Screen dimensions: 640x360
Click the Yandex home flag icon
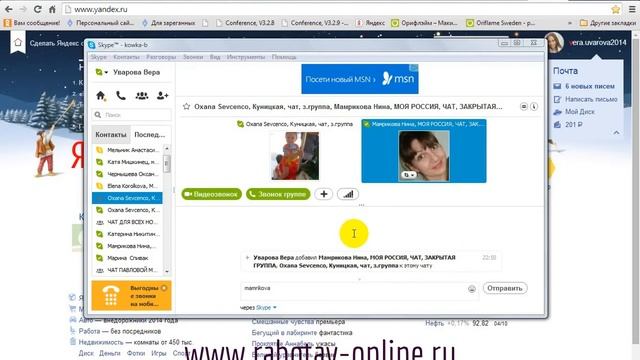click(x=18, y=42)
